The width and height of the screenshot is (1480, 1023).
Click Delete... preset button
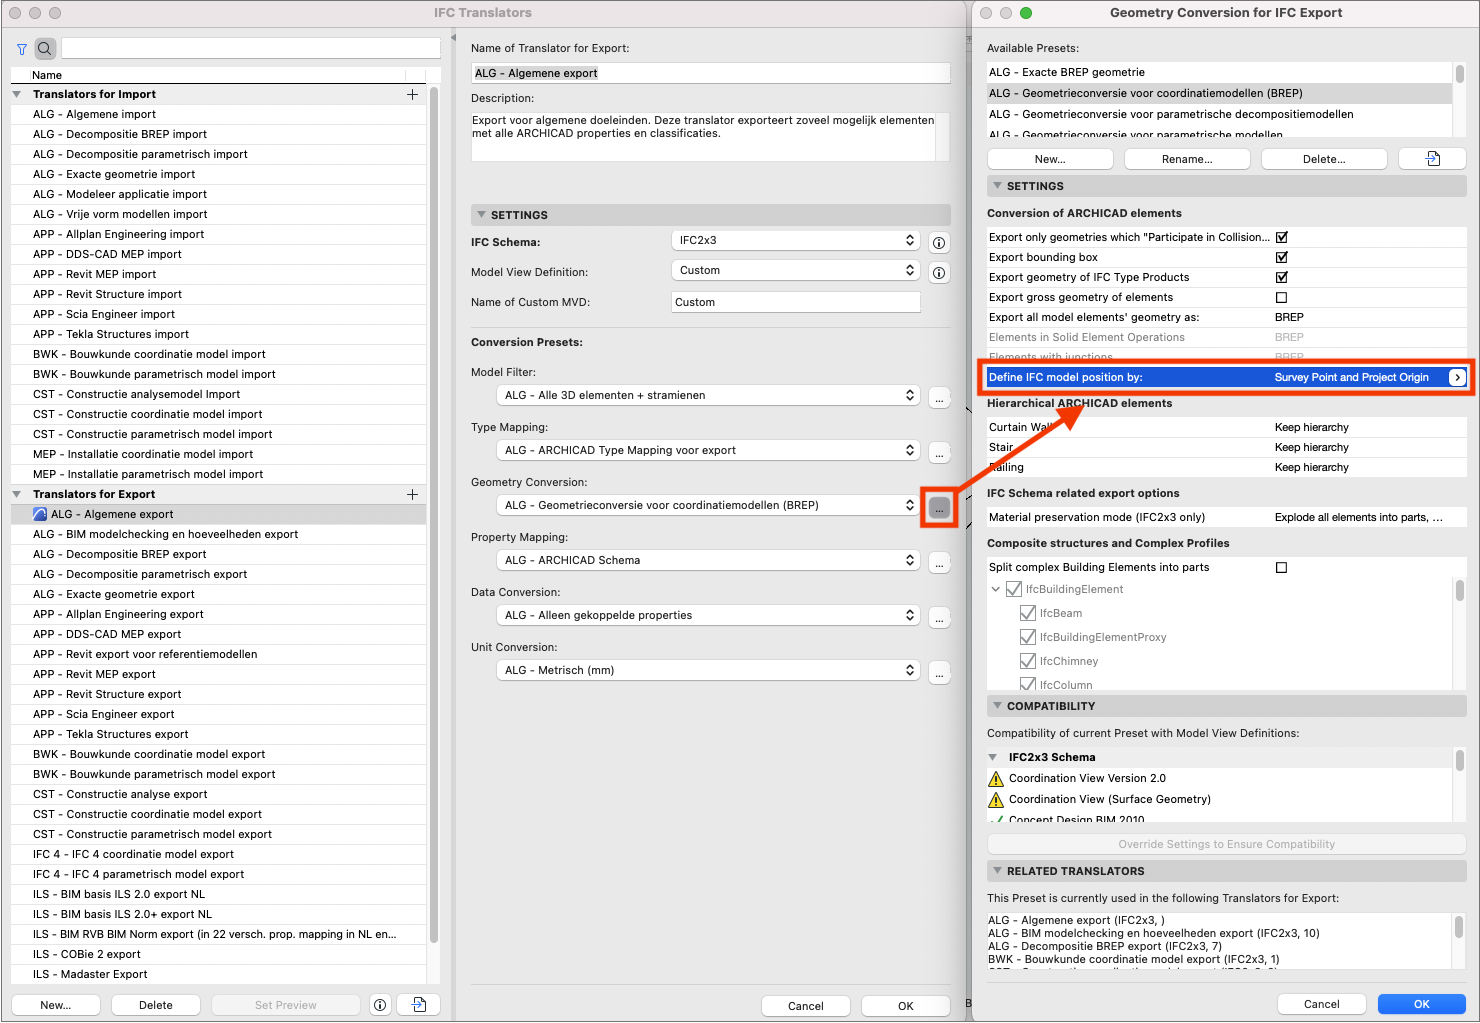coord(1324,159)
